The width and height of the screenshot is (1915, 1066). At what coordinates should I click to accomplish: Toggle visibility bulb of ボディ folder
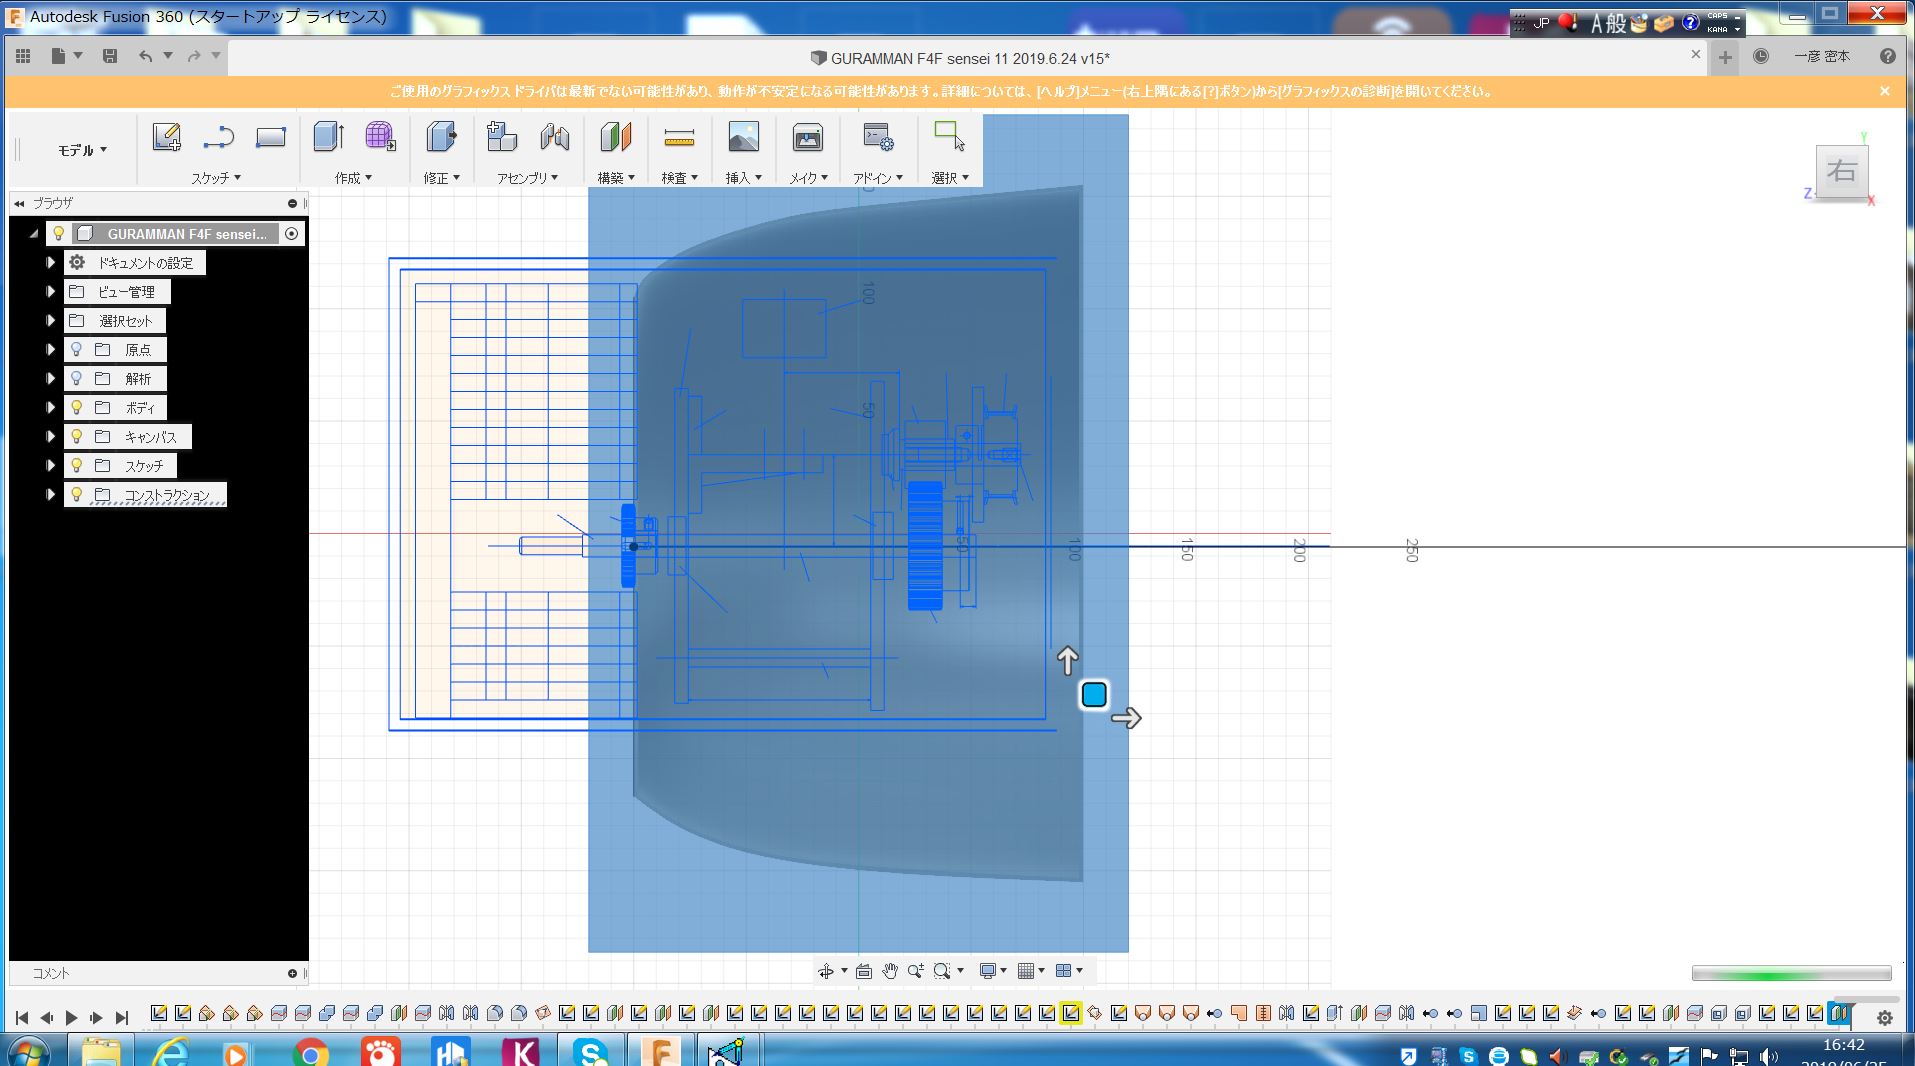(76, 407)
